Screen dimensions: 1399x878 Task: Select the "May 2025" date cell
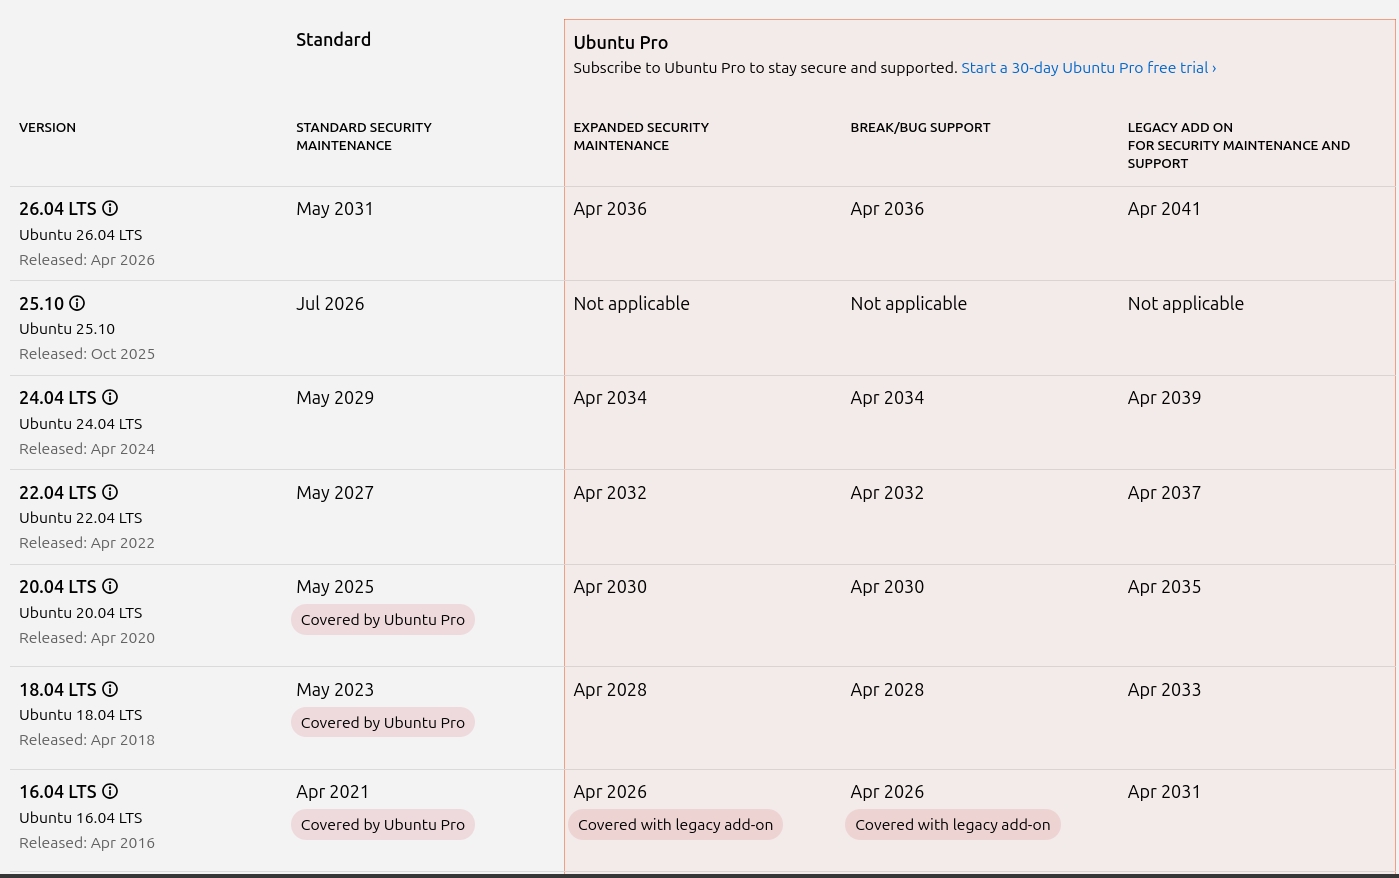335,587
